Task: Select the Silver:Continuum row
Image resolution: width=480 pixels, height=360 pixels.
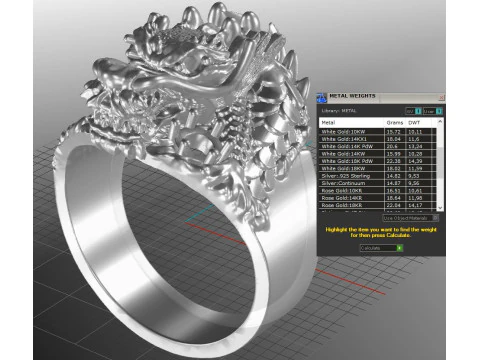Action: tap(377, 183)
